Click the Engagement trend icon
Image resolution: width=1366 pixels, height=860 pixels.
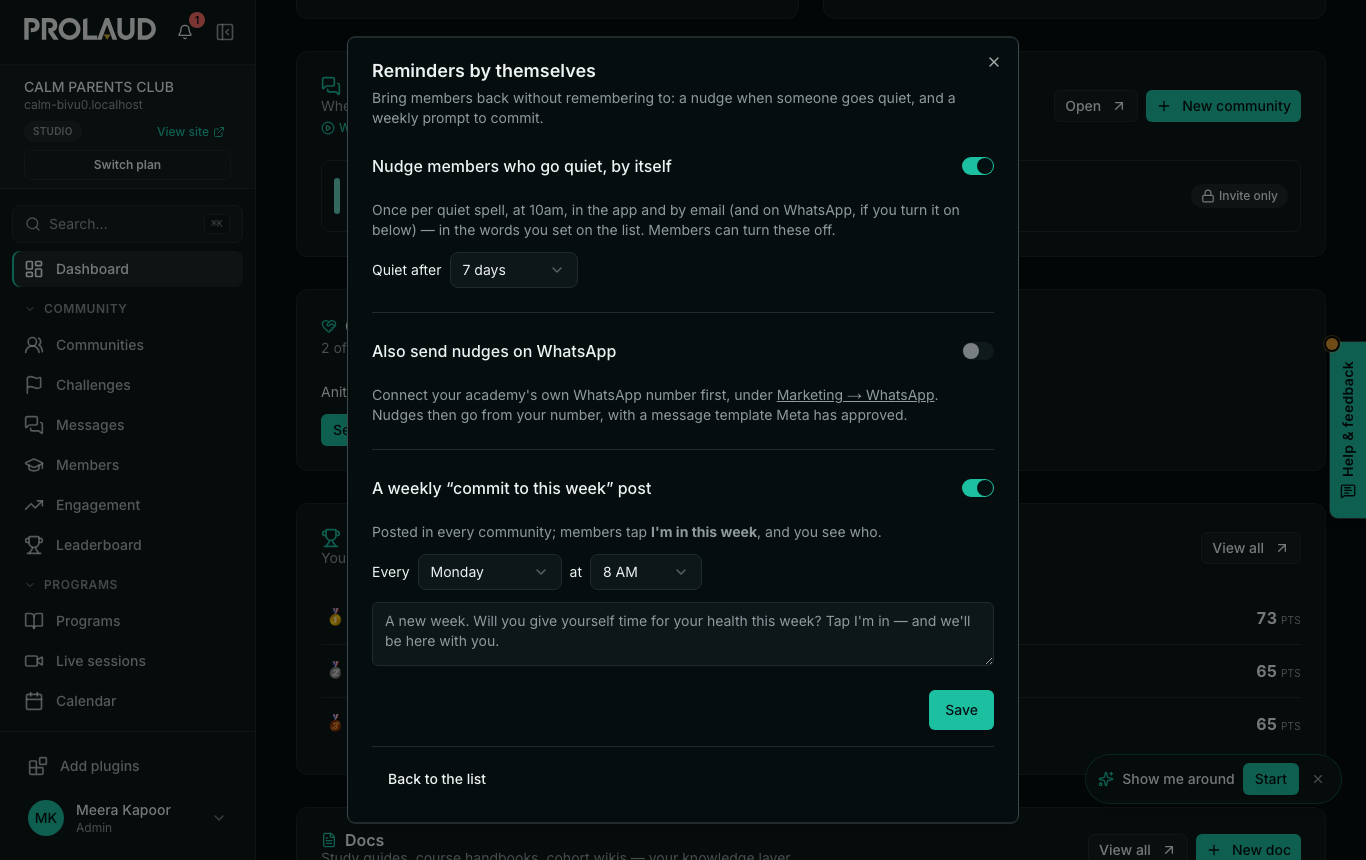click(x=34, y=505)
